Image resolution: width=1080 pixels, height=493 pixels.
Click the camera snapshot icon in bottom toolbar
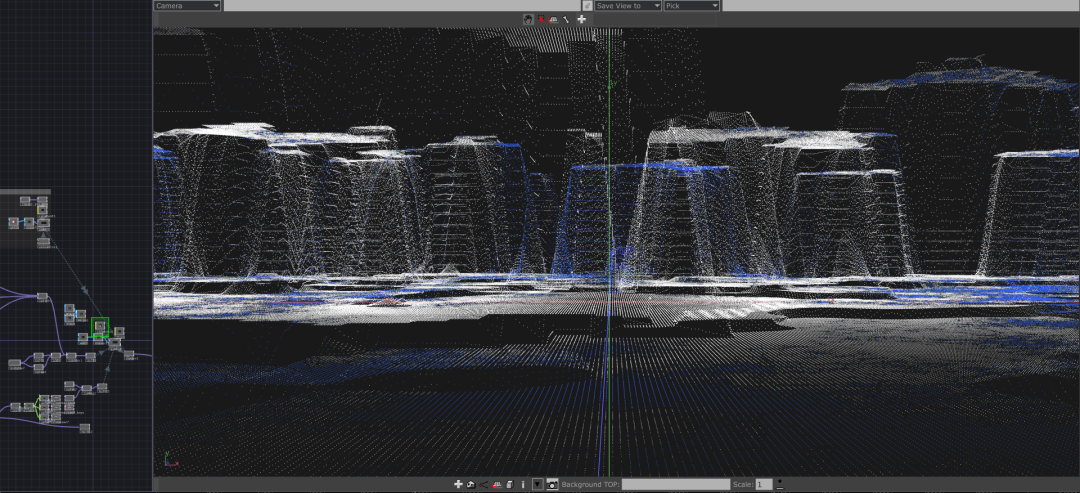pyautogui.click(x=552, y=485)
